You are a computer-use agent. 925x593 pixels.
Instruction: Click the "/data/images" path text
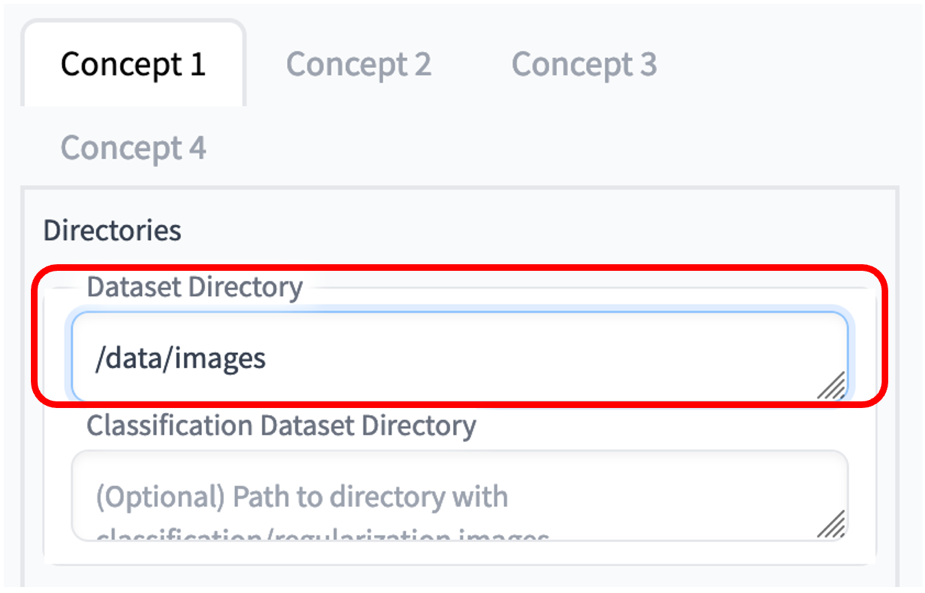pyautogui.click(x=180, y=358)
